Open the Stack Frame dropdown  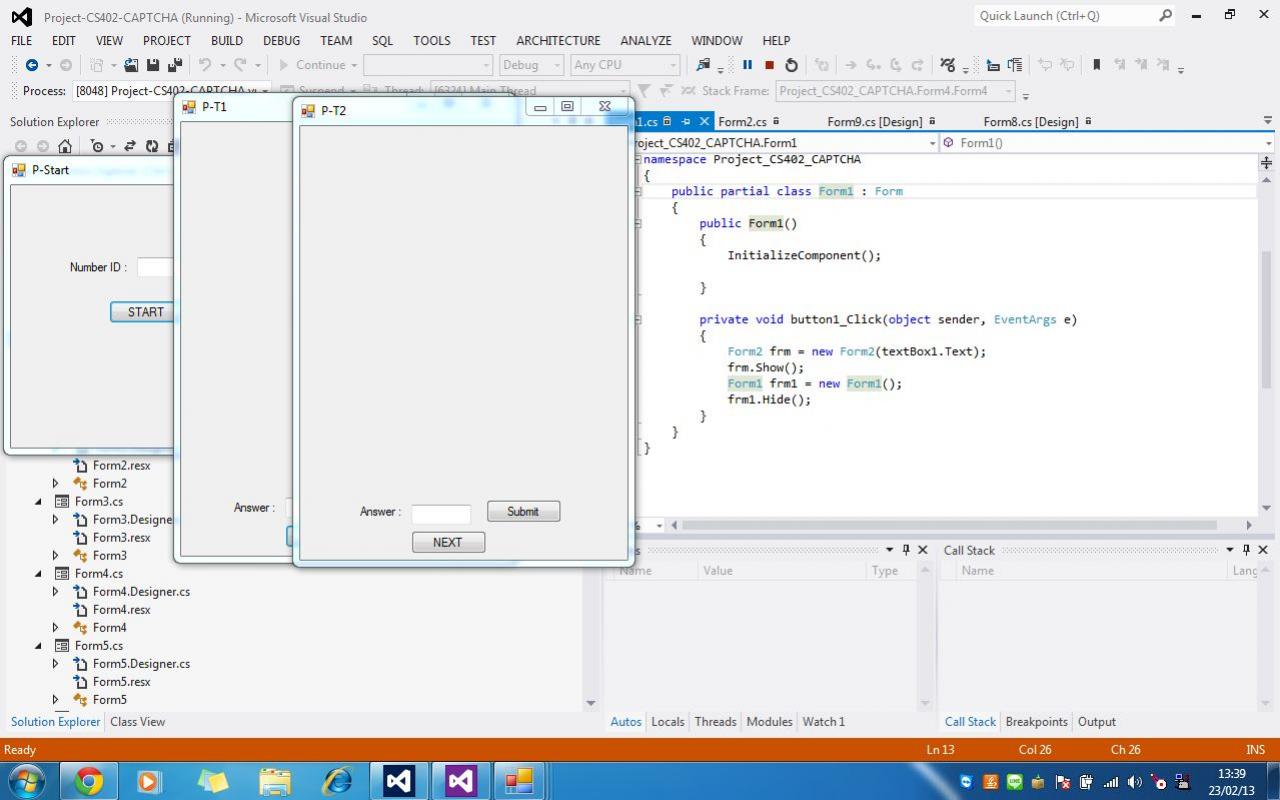[x=1009, y=91]
